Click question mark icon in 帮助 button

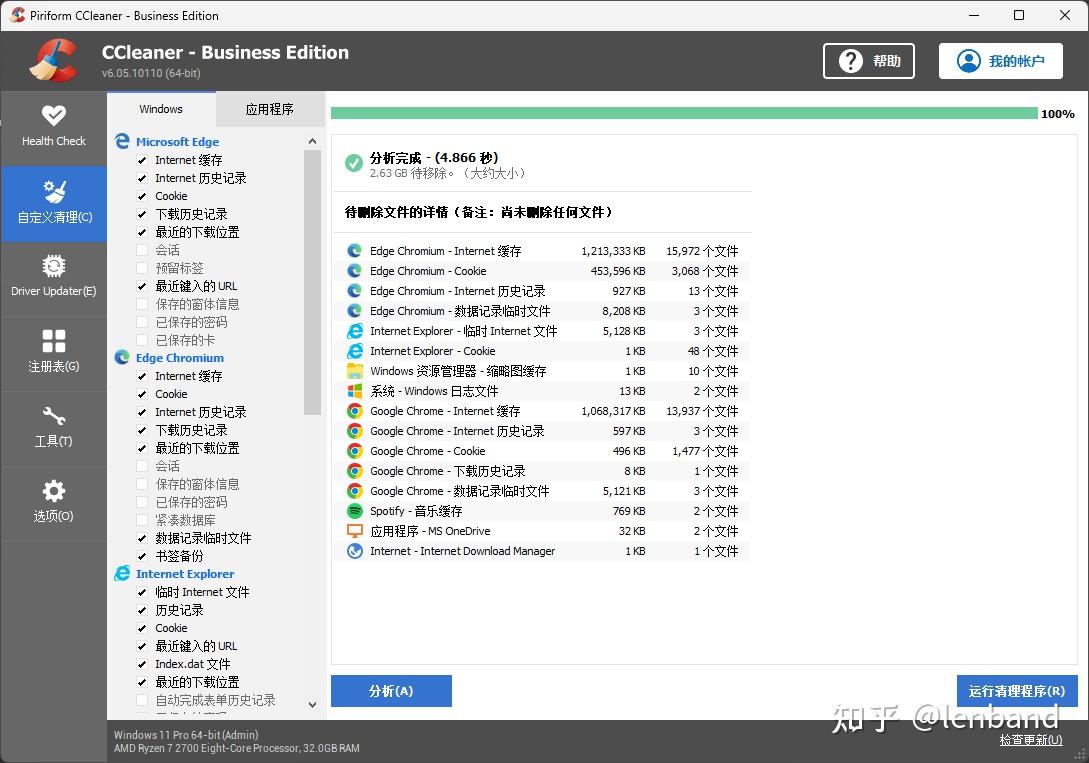851,61
